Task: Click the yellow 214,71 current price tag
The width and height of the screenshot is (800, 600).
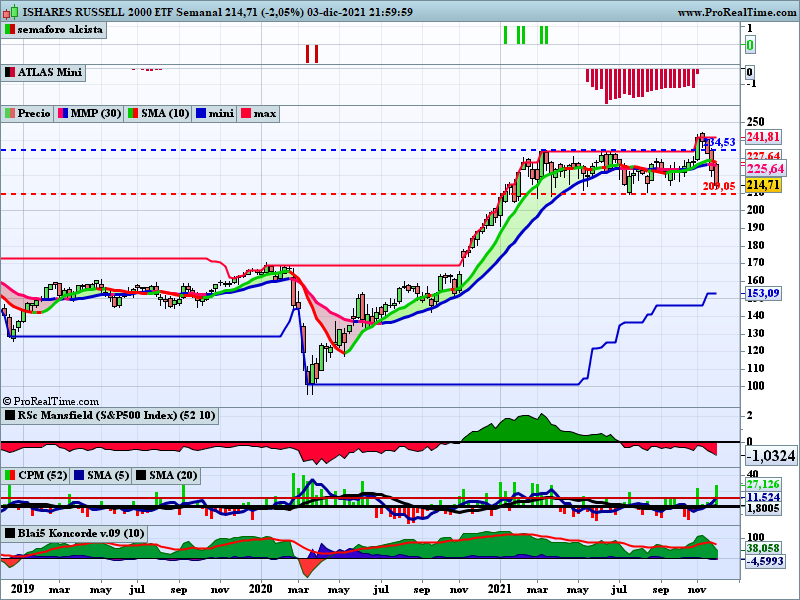Action: [x=763, y=184]
